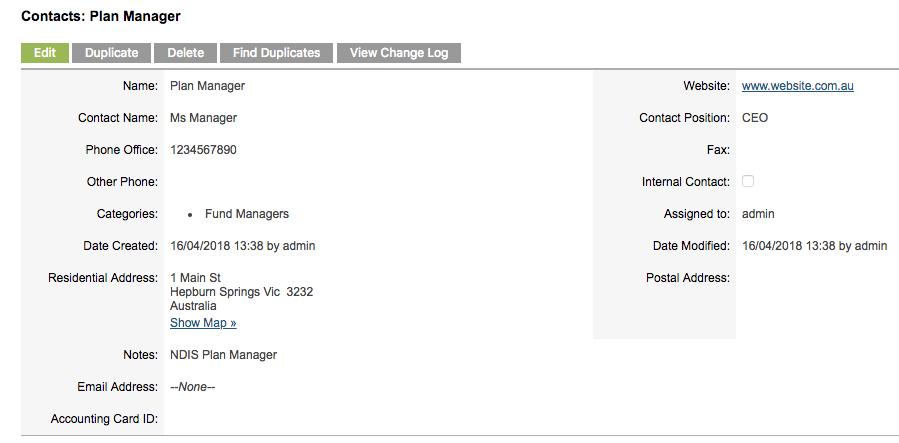Click the Accounting Card ID label
899x443 pixels.
(x=104, y=419)
